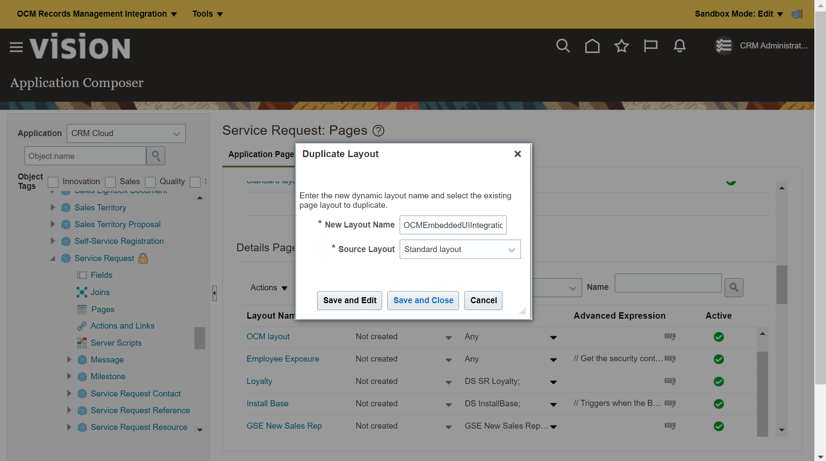
Task: Click Active check for GSE New Sales Rep
Action: click(x=719, y=426)
